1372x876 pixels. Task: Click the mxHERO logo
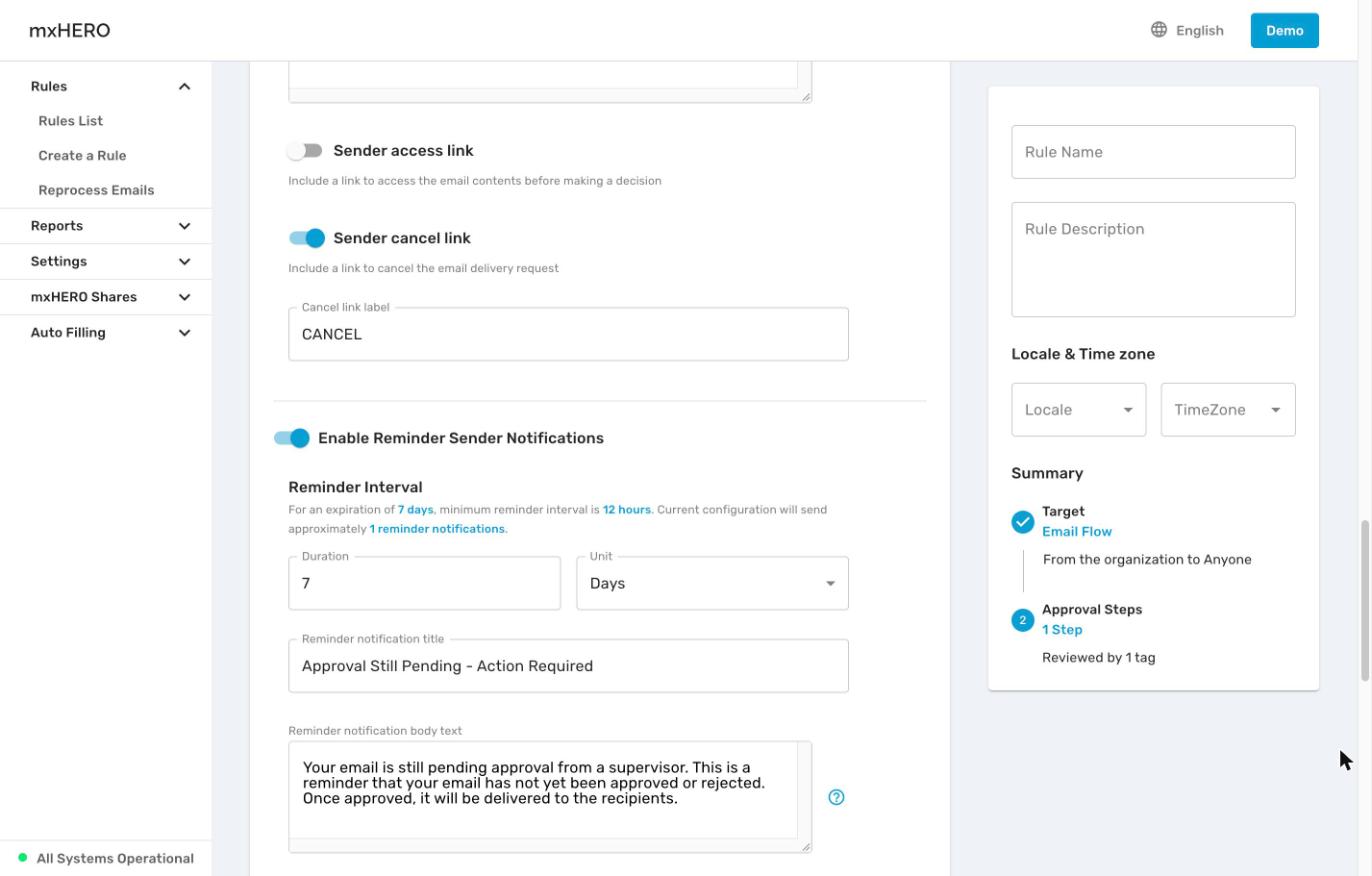coord(70,30)
